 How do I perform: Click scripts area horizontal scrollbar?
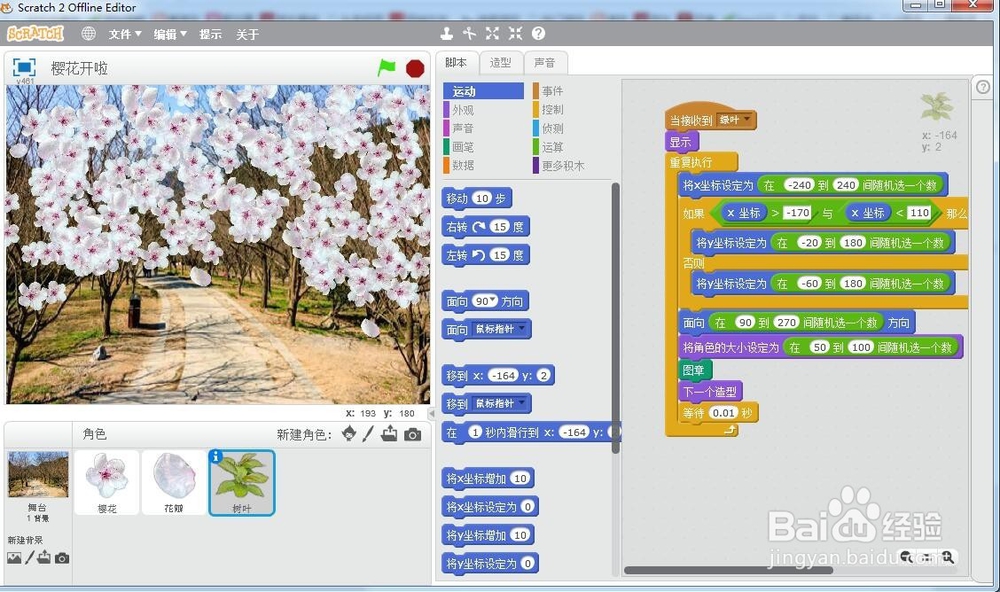[x=728, y=570]
